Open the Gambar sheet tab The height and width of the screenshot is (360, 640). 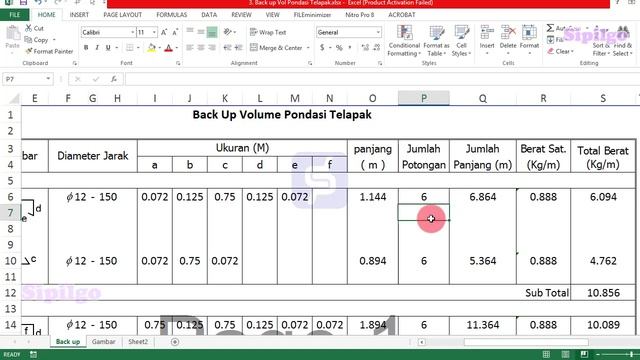pos(104,342)
